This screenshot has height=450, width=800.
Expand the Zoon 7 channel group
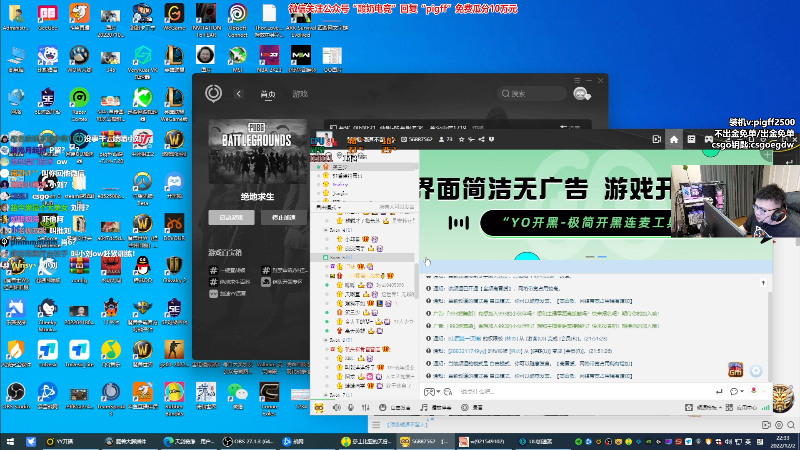326,395
